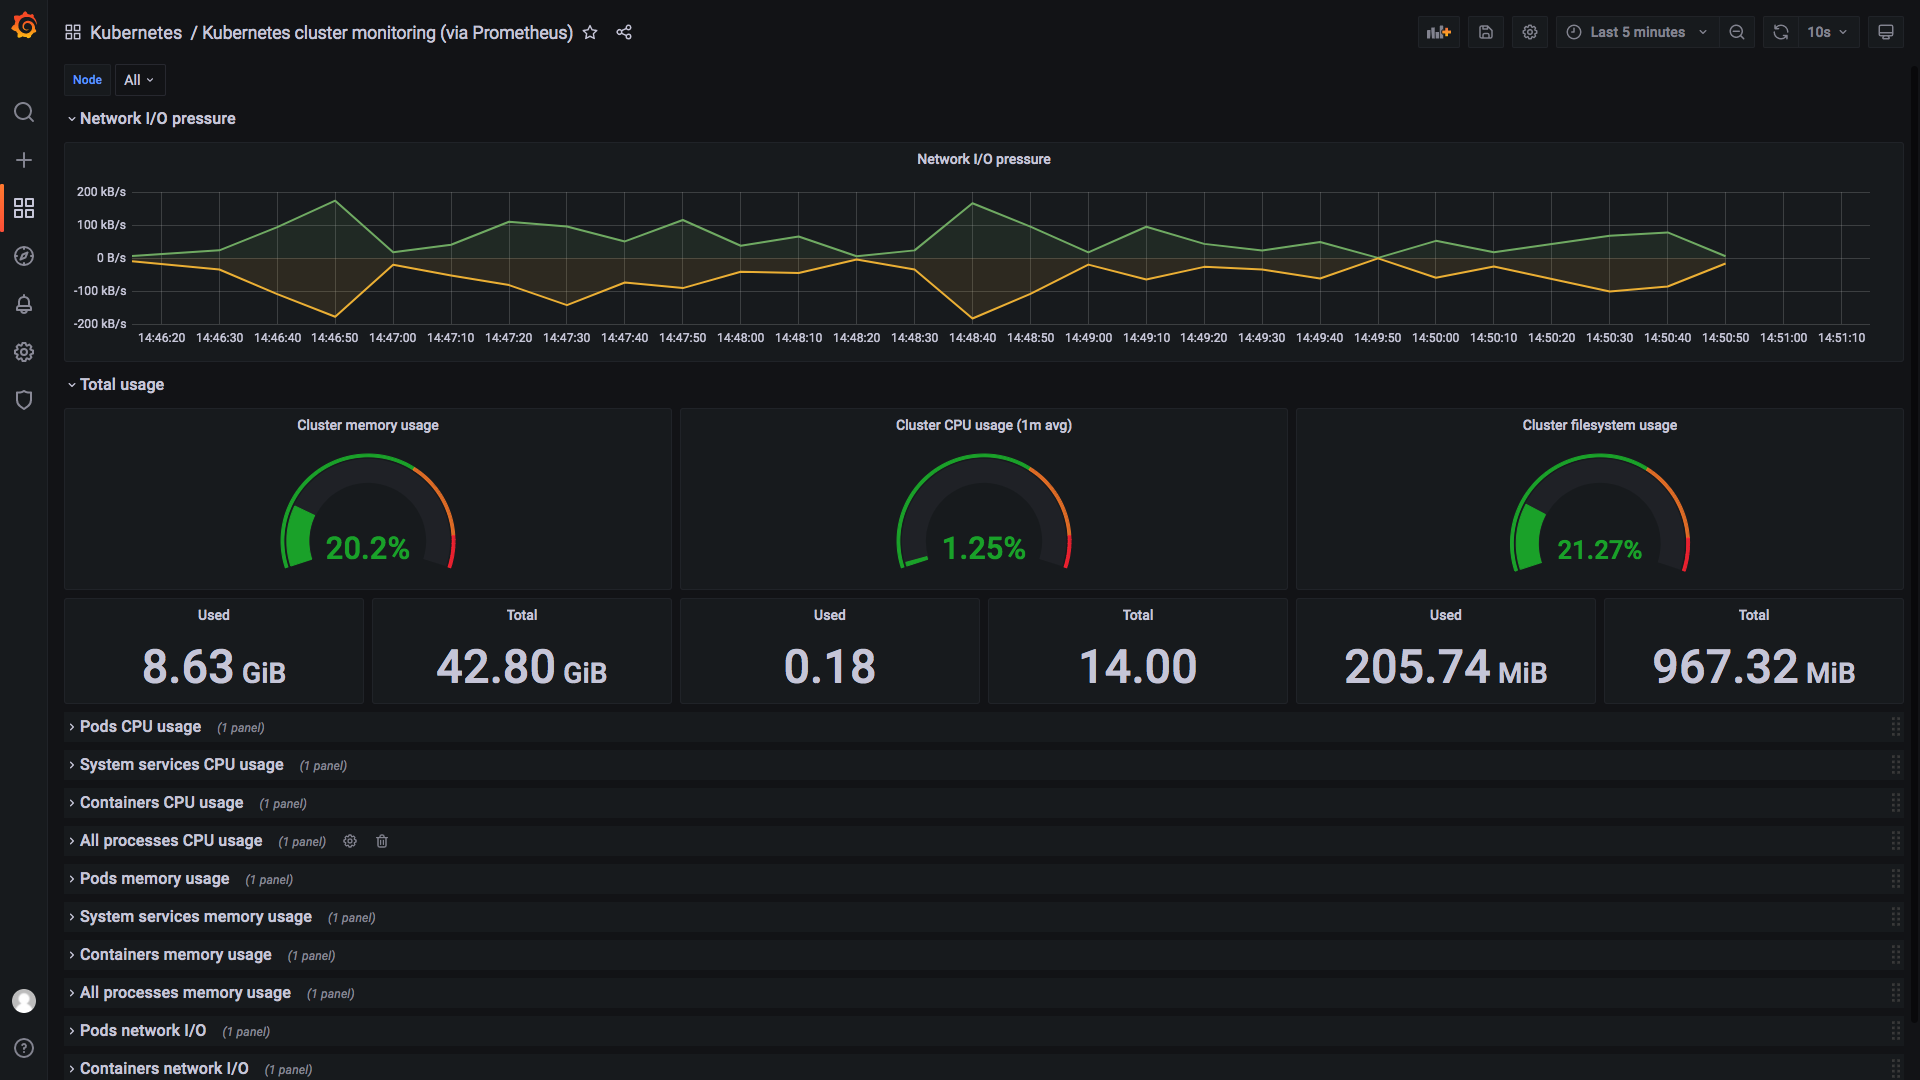1920x1080 pixels.
Task: Open the Network I/O pressure panel title menu
Action: click(x=983, y=159)
